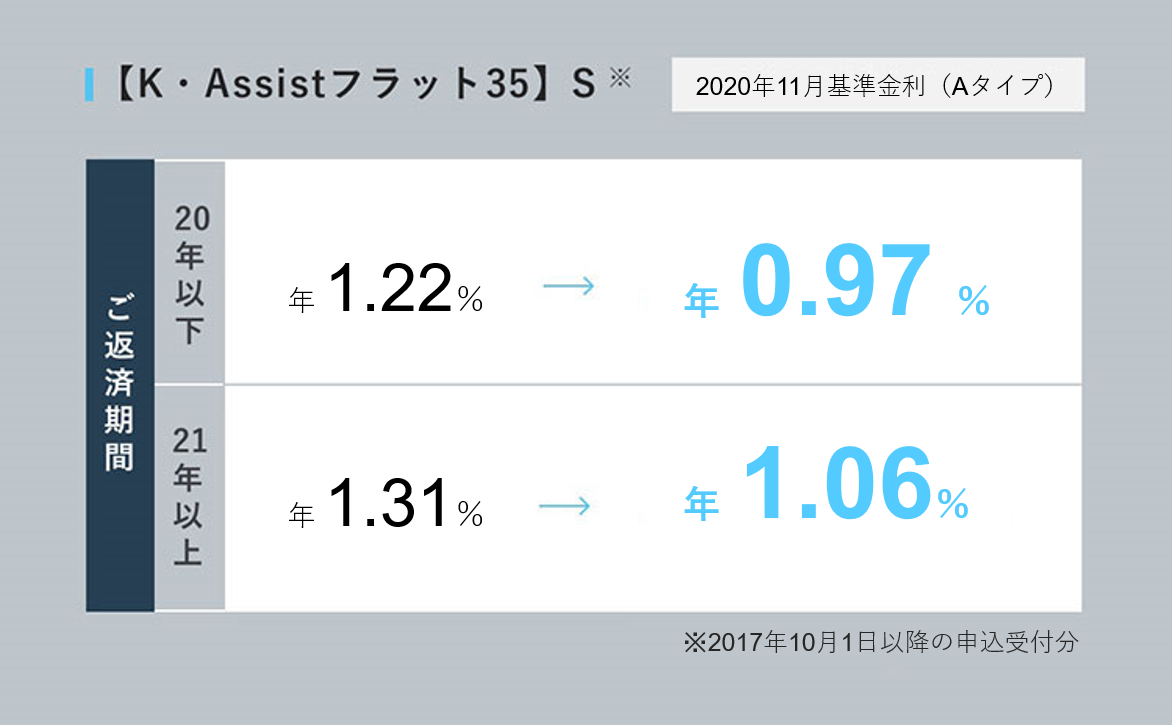
Task: Click the ご返済期間 dark header column
Action: pos(120,386)
